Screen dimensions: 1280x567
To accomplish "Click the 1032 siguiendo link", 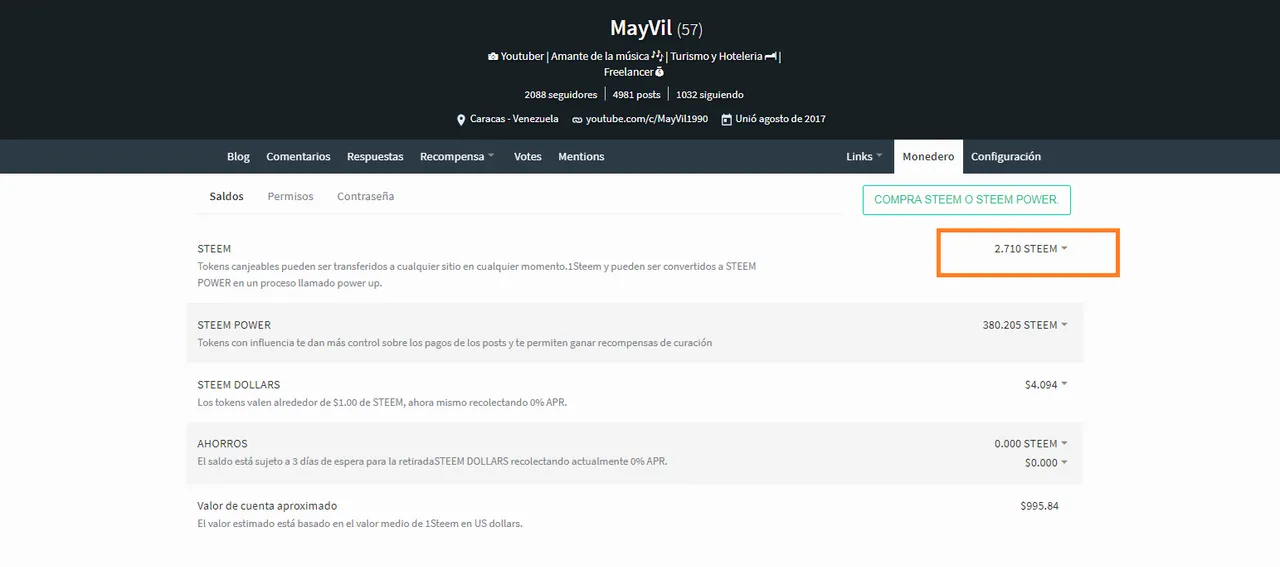I will pos(710,95).
